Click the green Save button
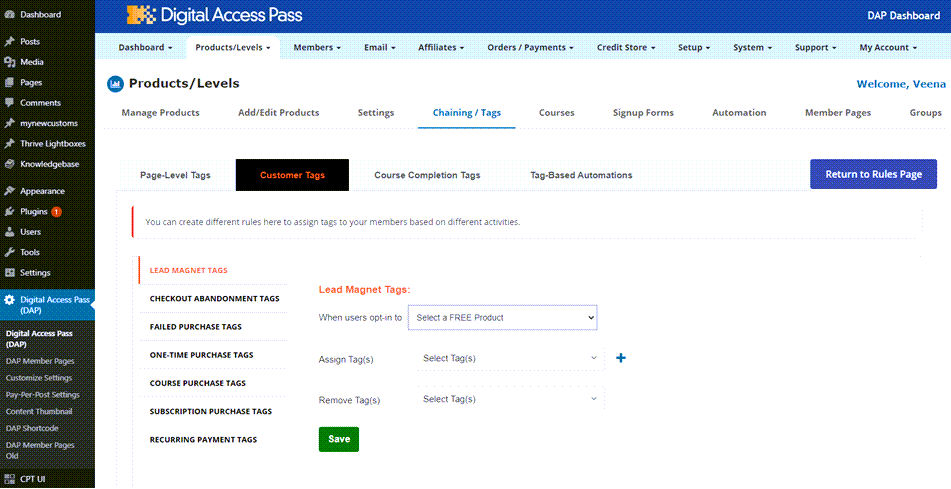 point(339,439)
